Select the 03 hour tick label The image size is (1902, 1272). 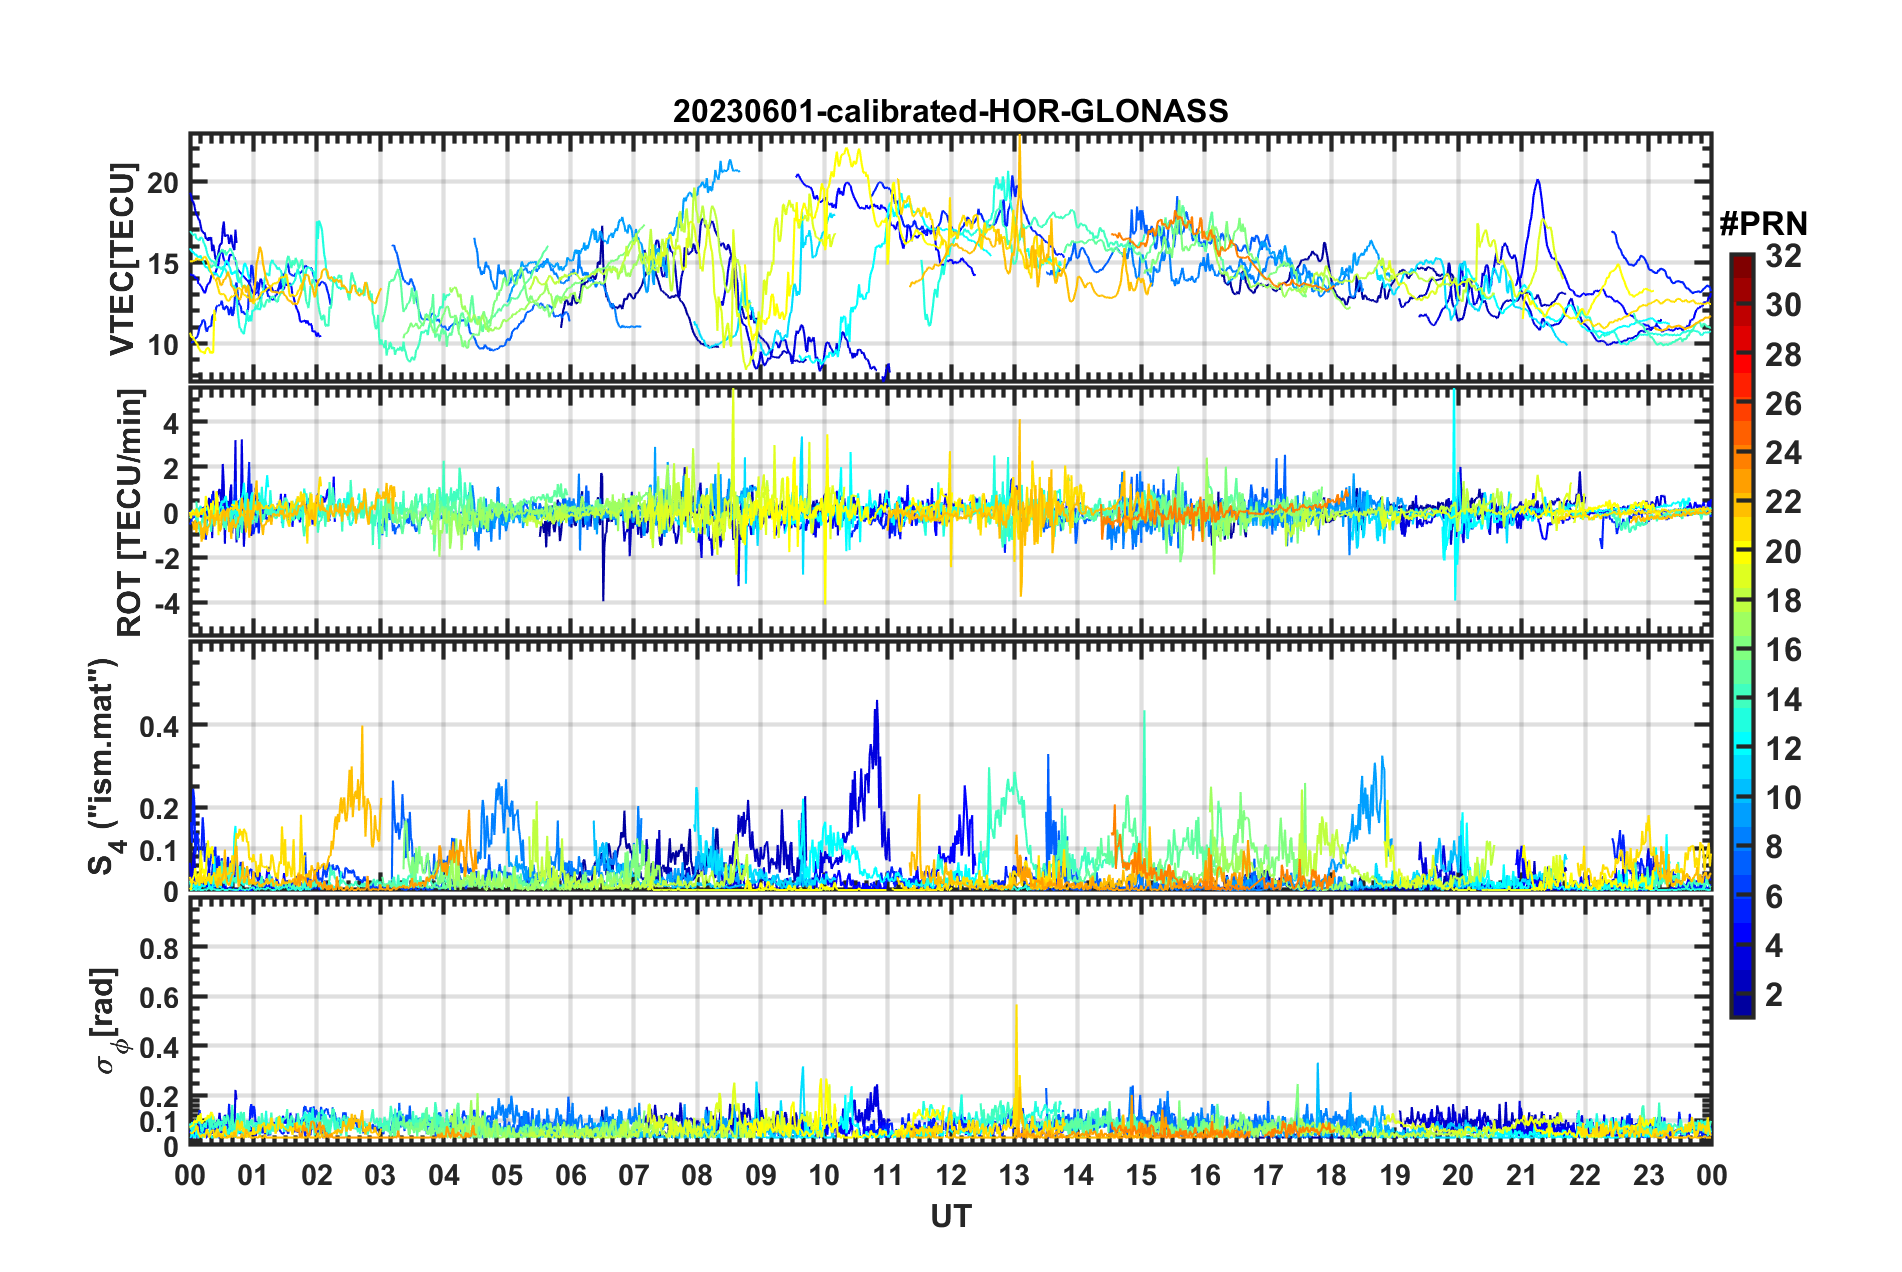(x=380, y=1174)
